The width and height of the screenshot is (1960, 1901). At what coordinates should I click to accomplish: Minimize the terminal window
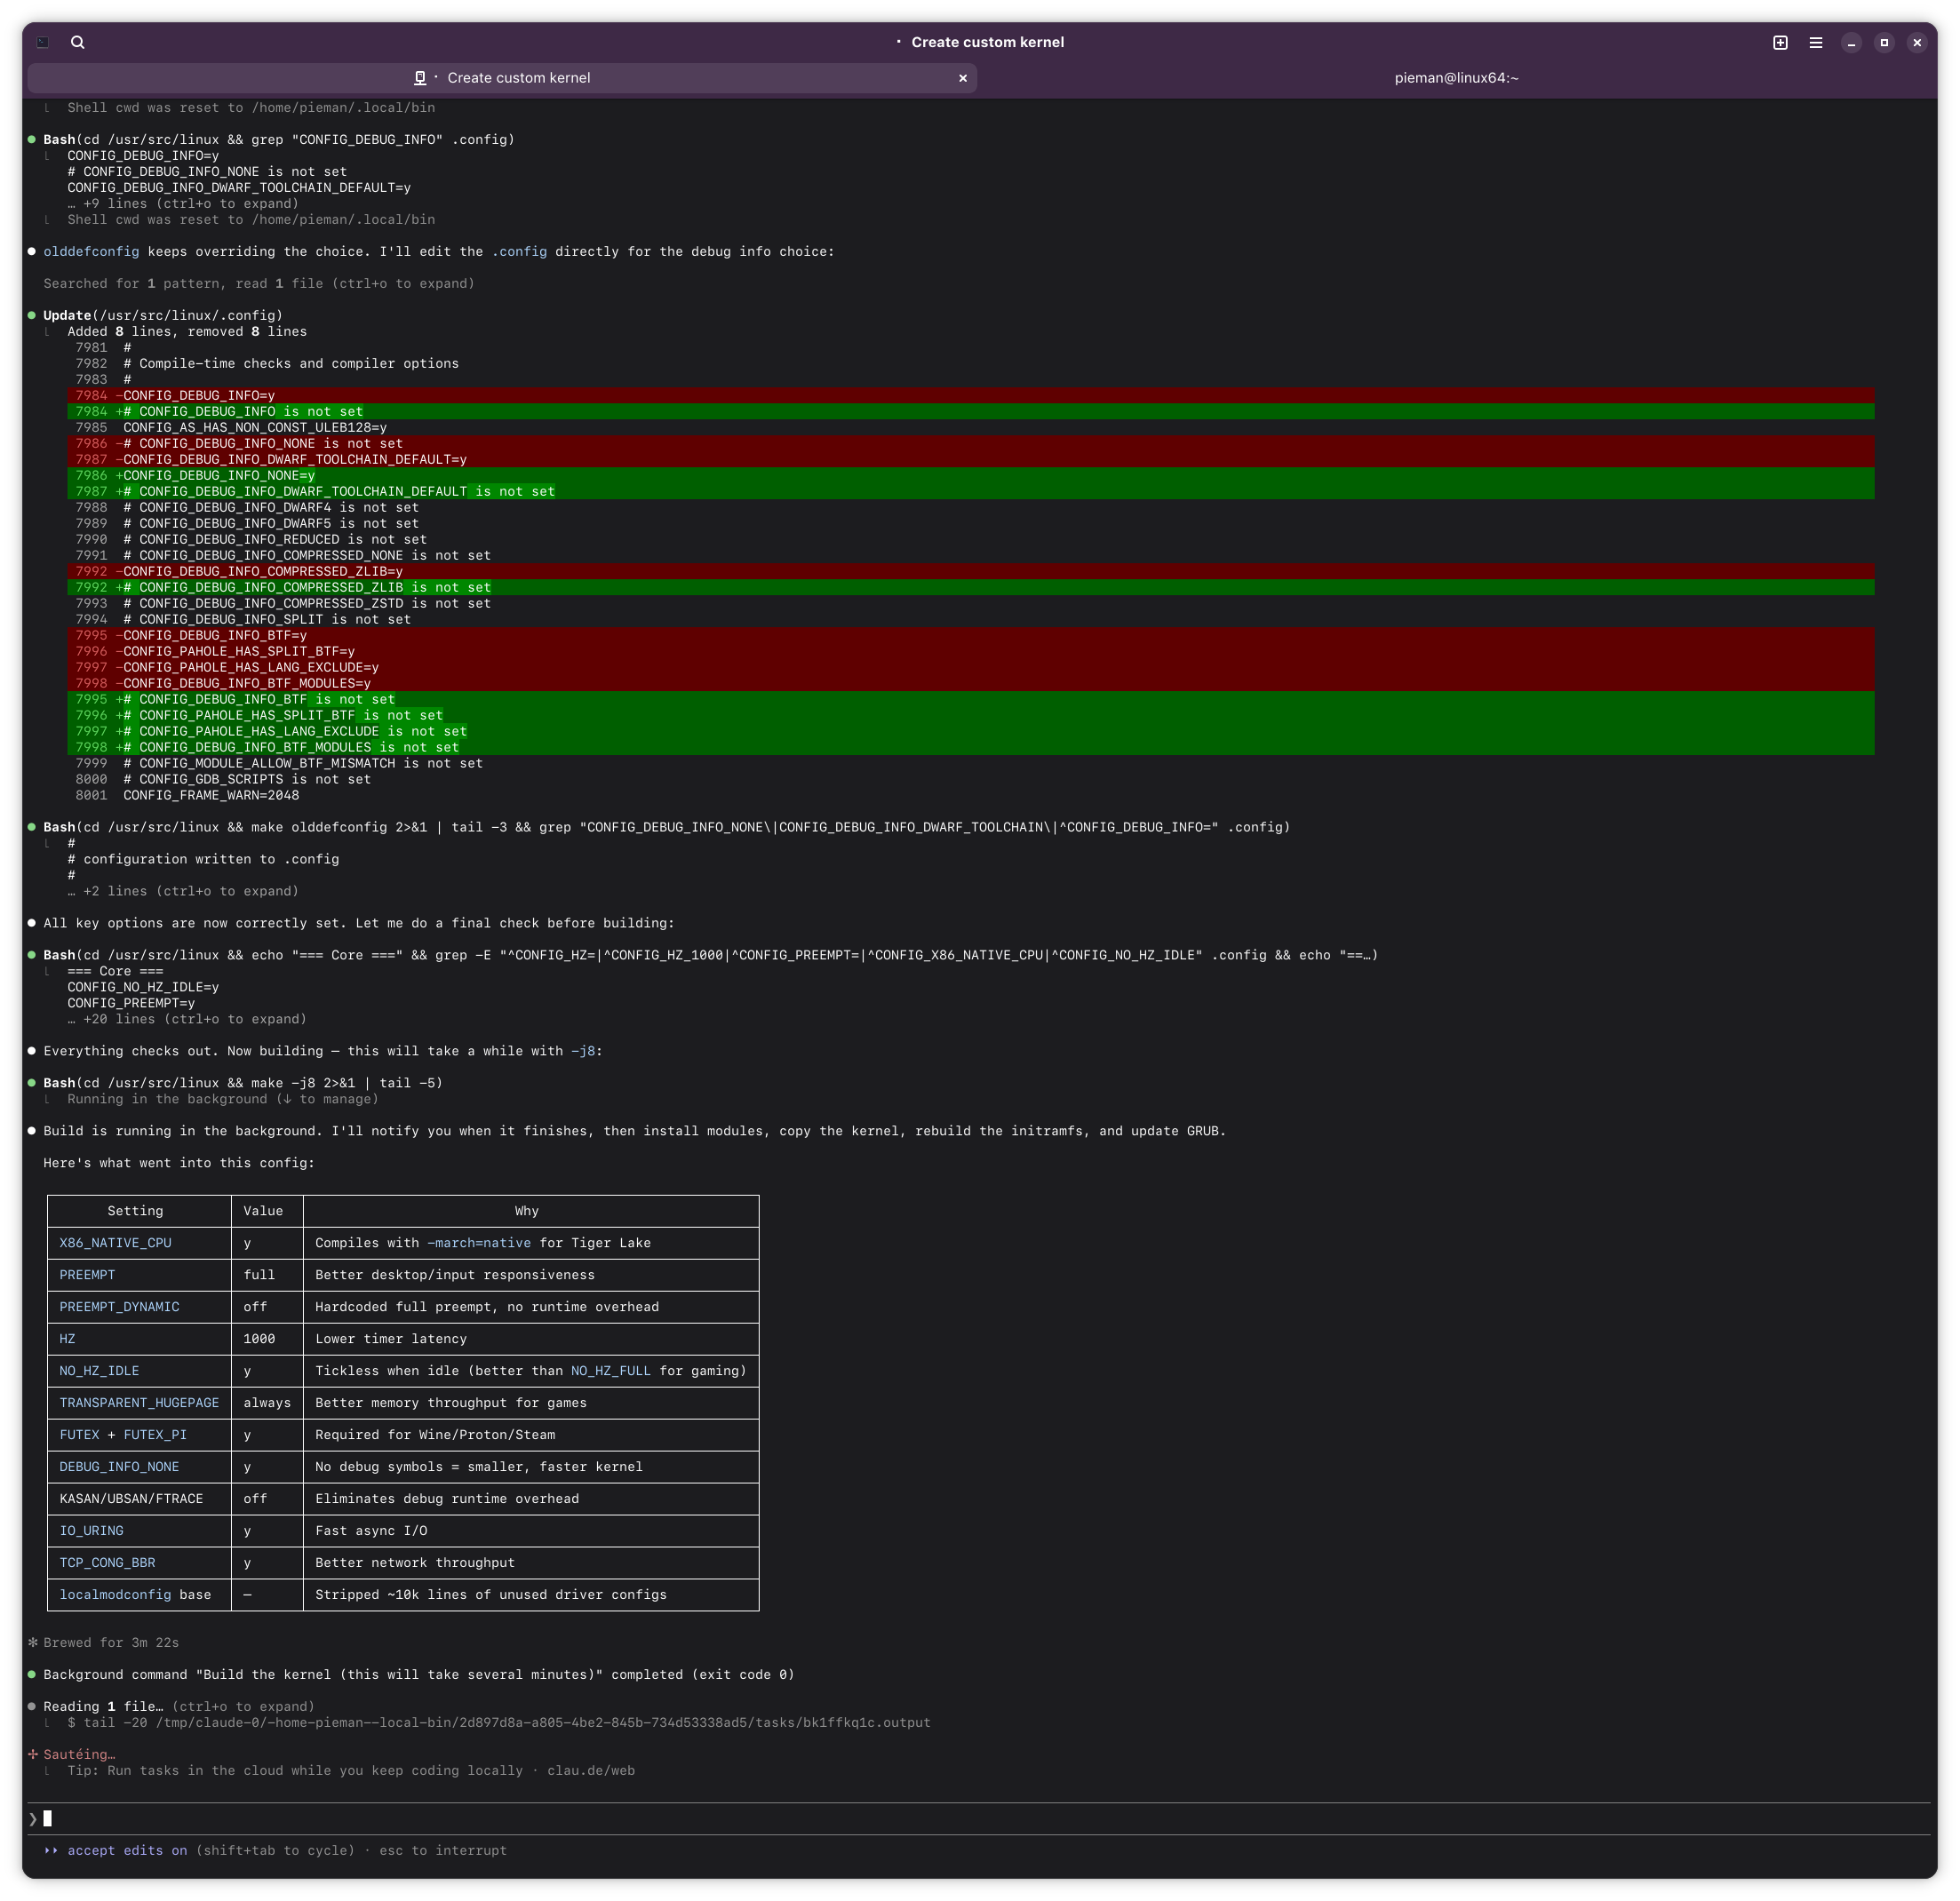point(1851,42)
